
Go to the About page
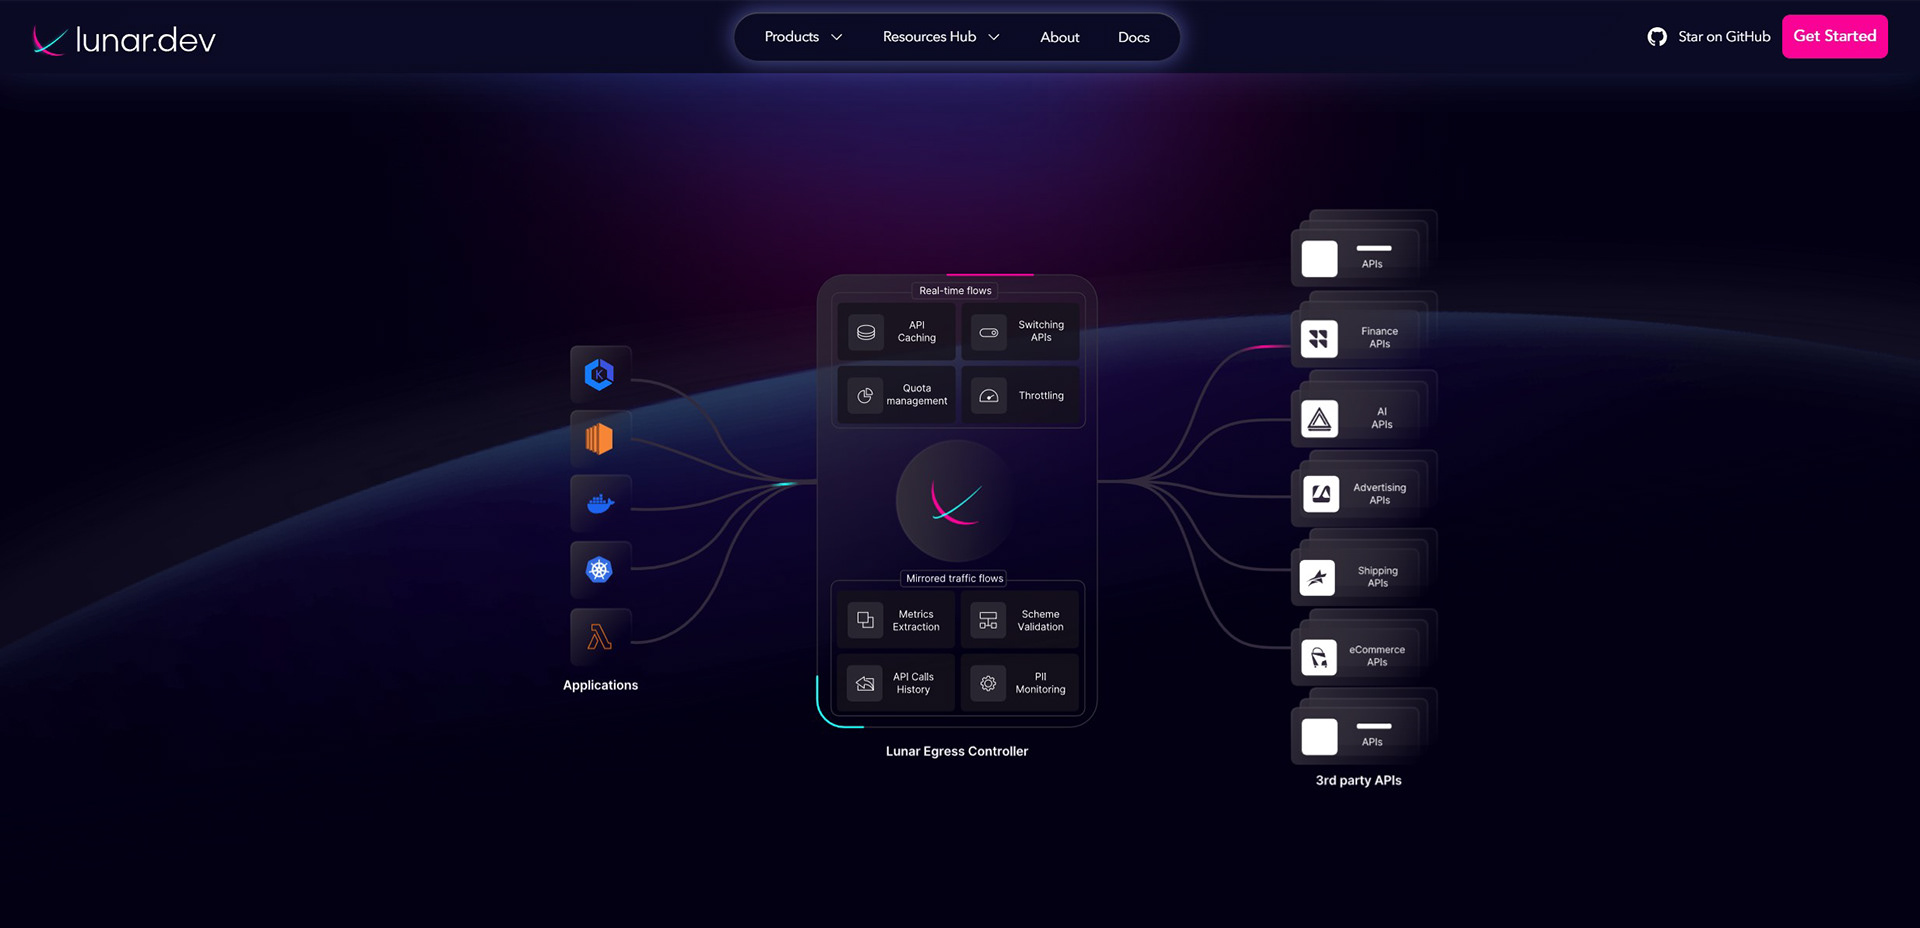click(1060, 37)
